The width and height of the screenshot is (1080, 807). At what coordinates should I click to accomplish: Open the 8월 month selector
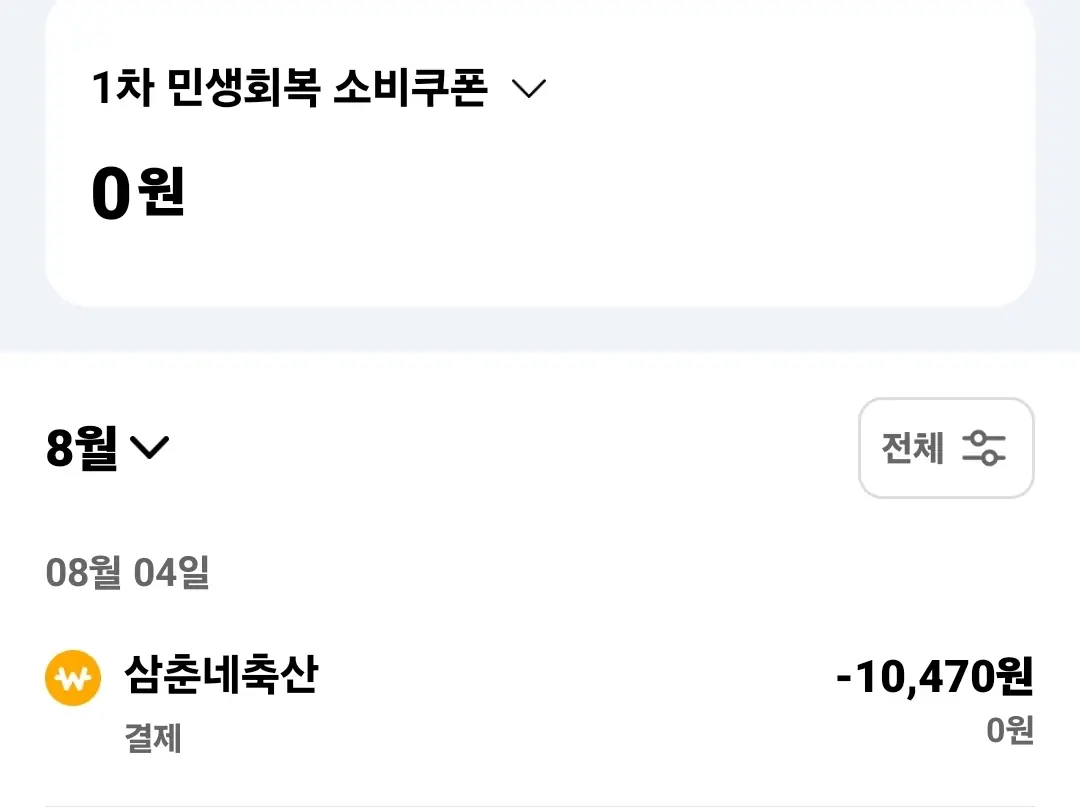click(107, 448)
